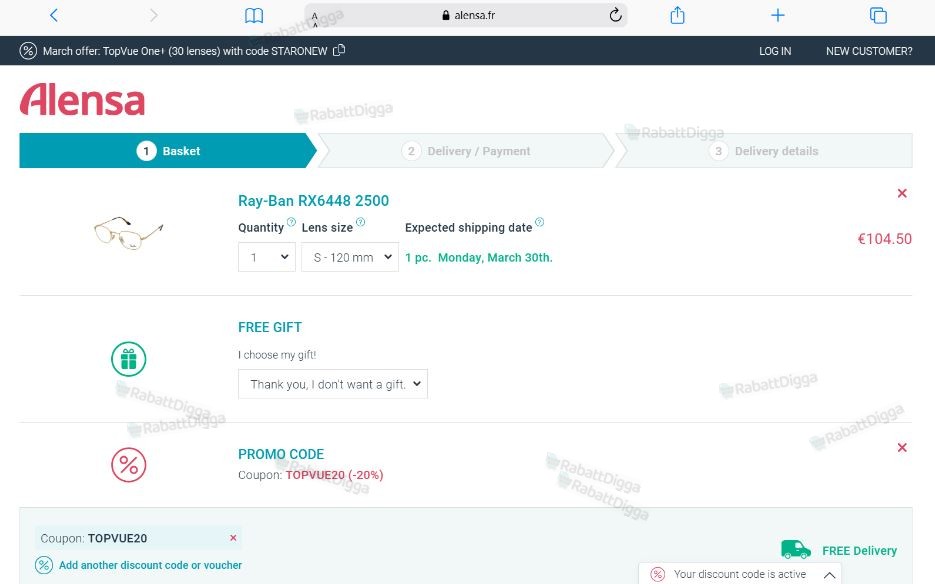Screen dimensions: 935x584
Task: Open Safari bookmarks book icon
Action: (x=254, y=16)
